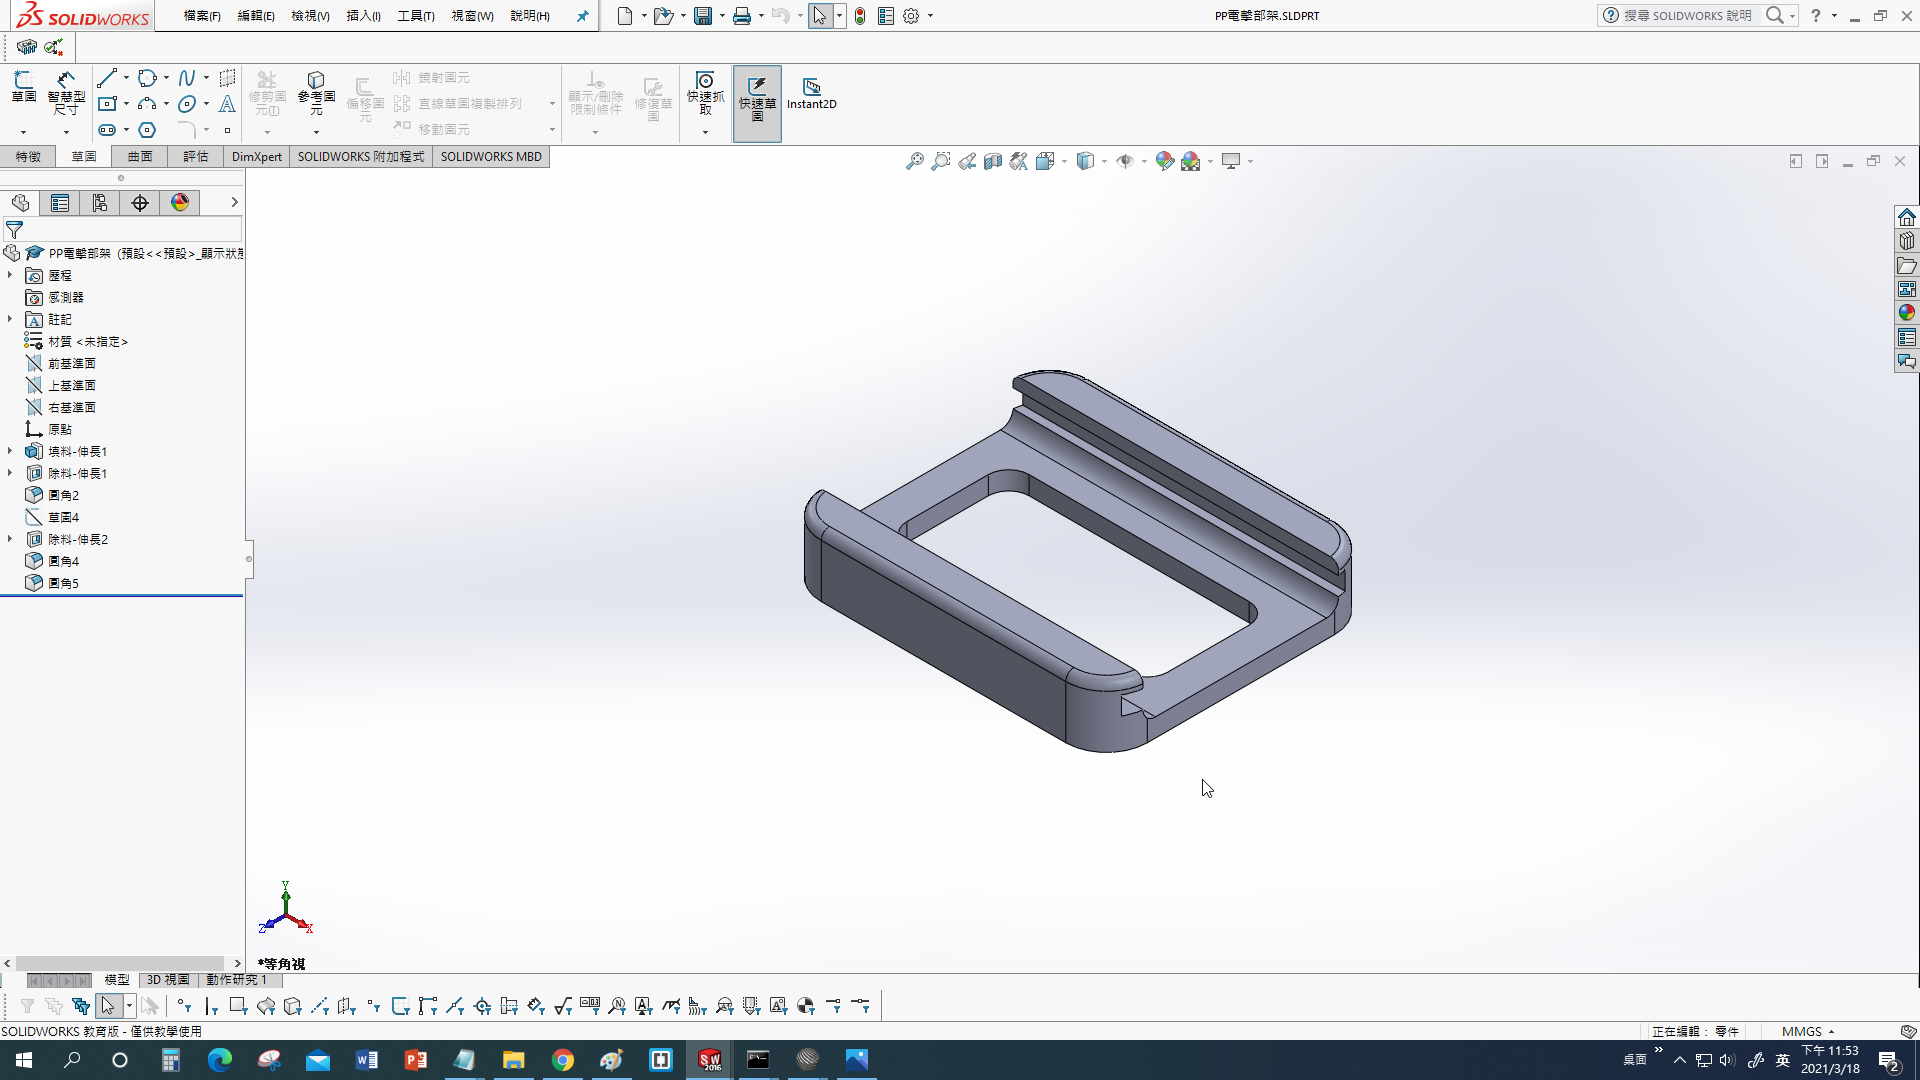Screen dimensions: 1920x1080
Task: Select the sketch Text tool
Action: point(227,104)
